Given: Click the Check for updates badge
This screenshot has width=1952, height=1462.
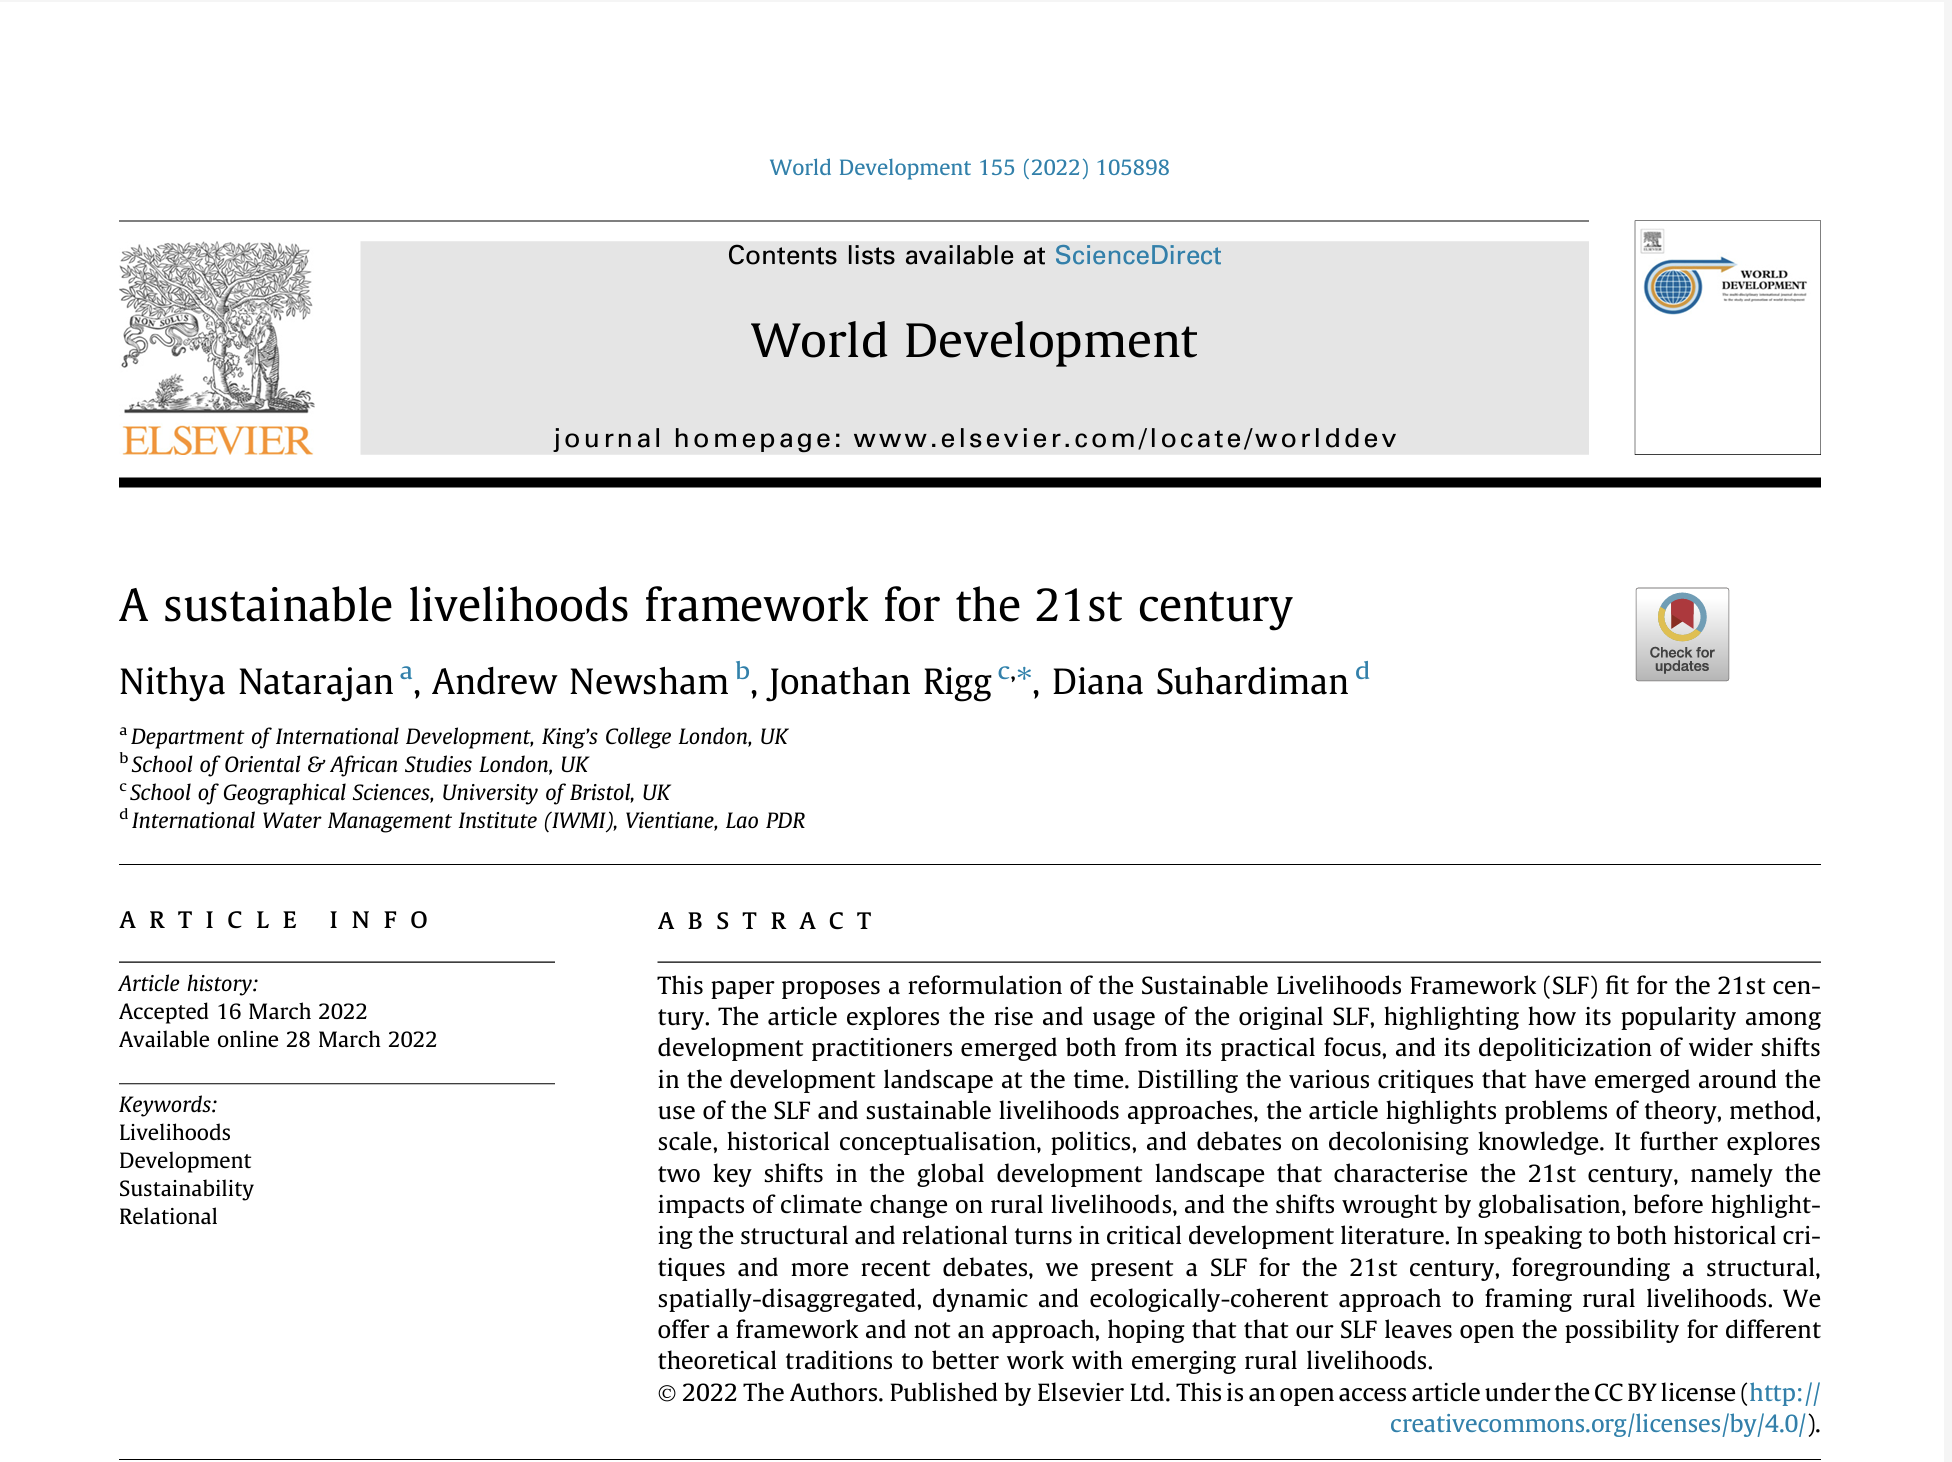Looking at the screenshot, I should pyautogui.click(x=1683, y=636).
